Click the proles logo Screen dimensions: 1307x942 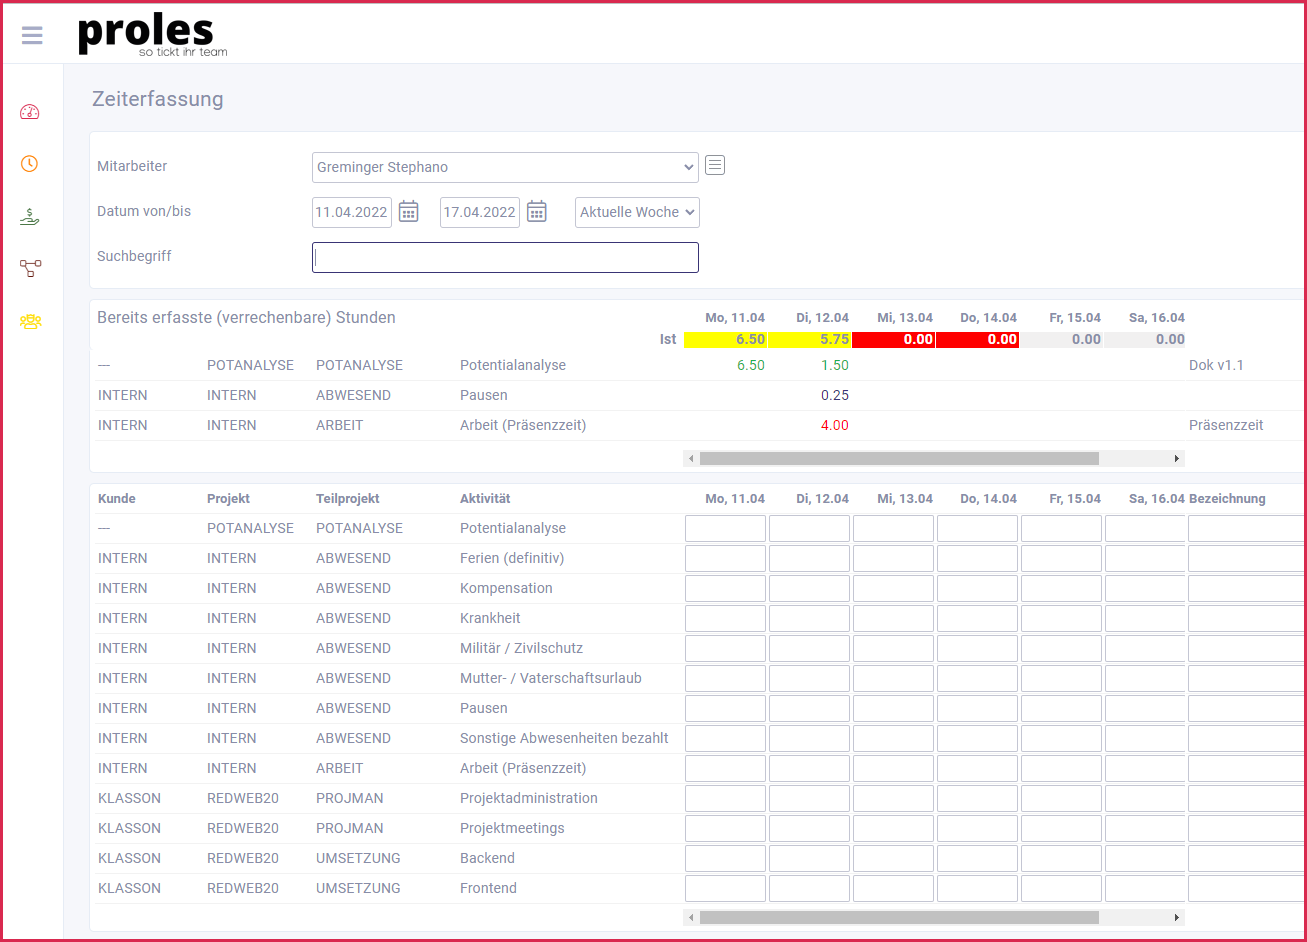[x=152, y=34]
